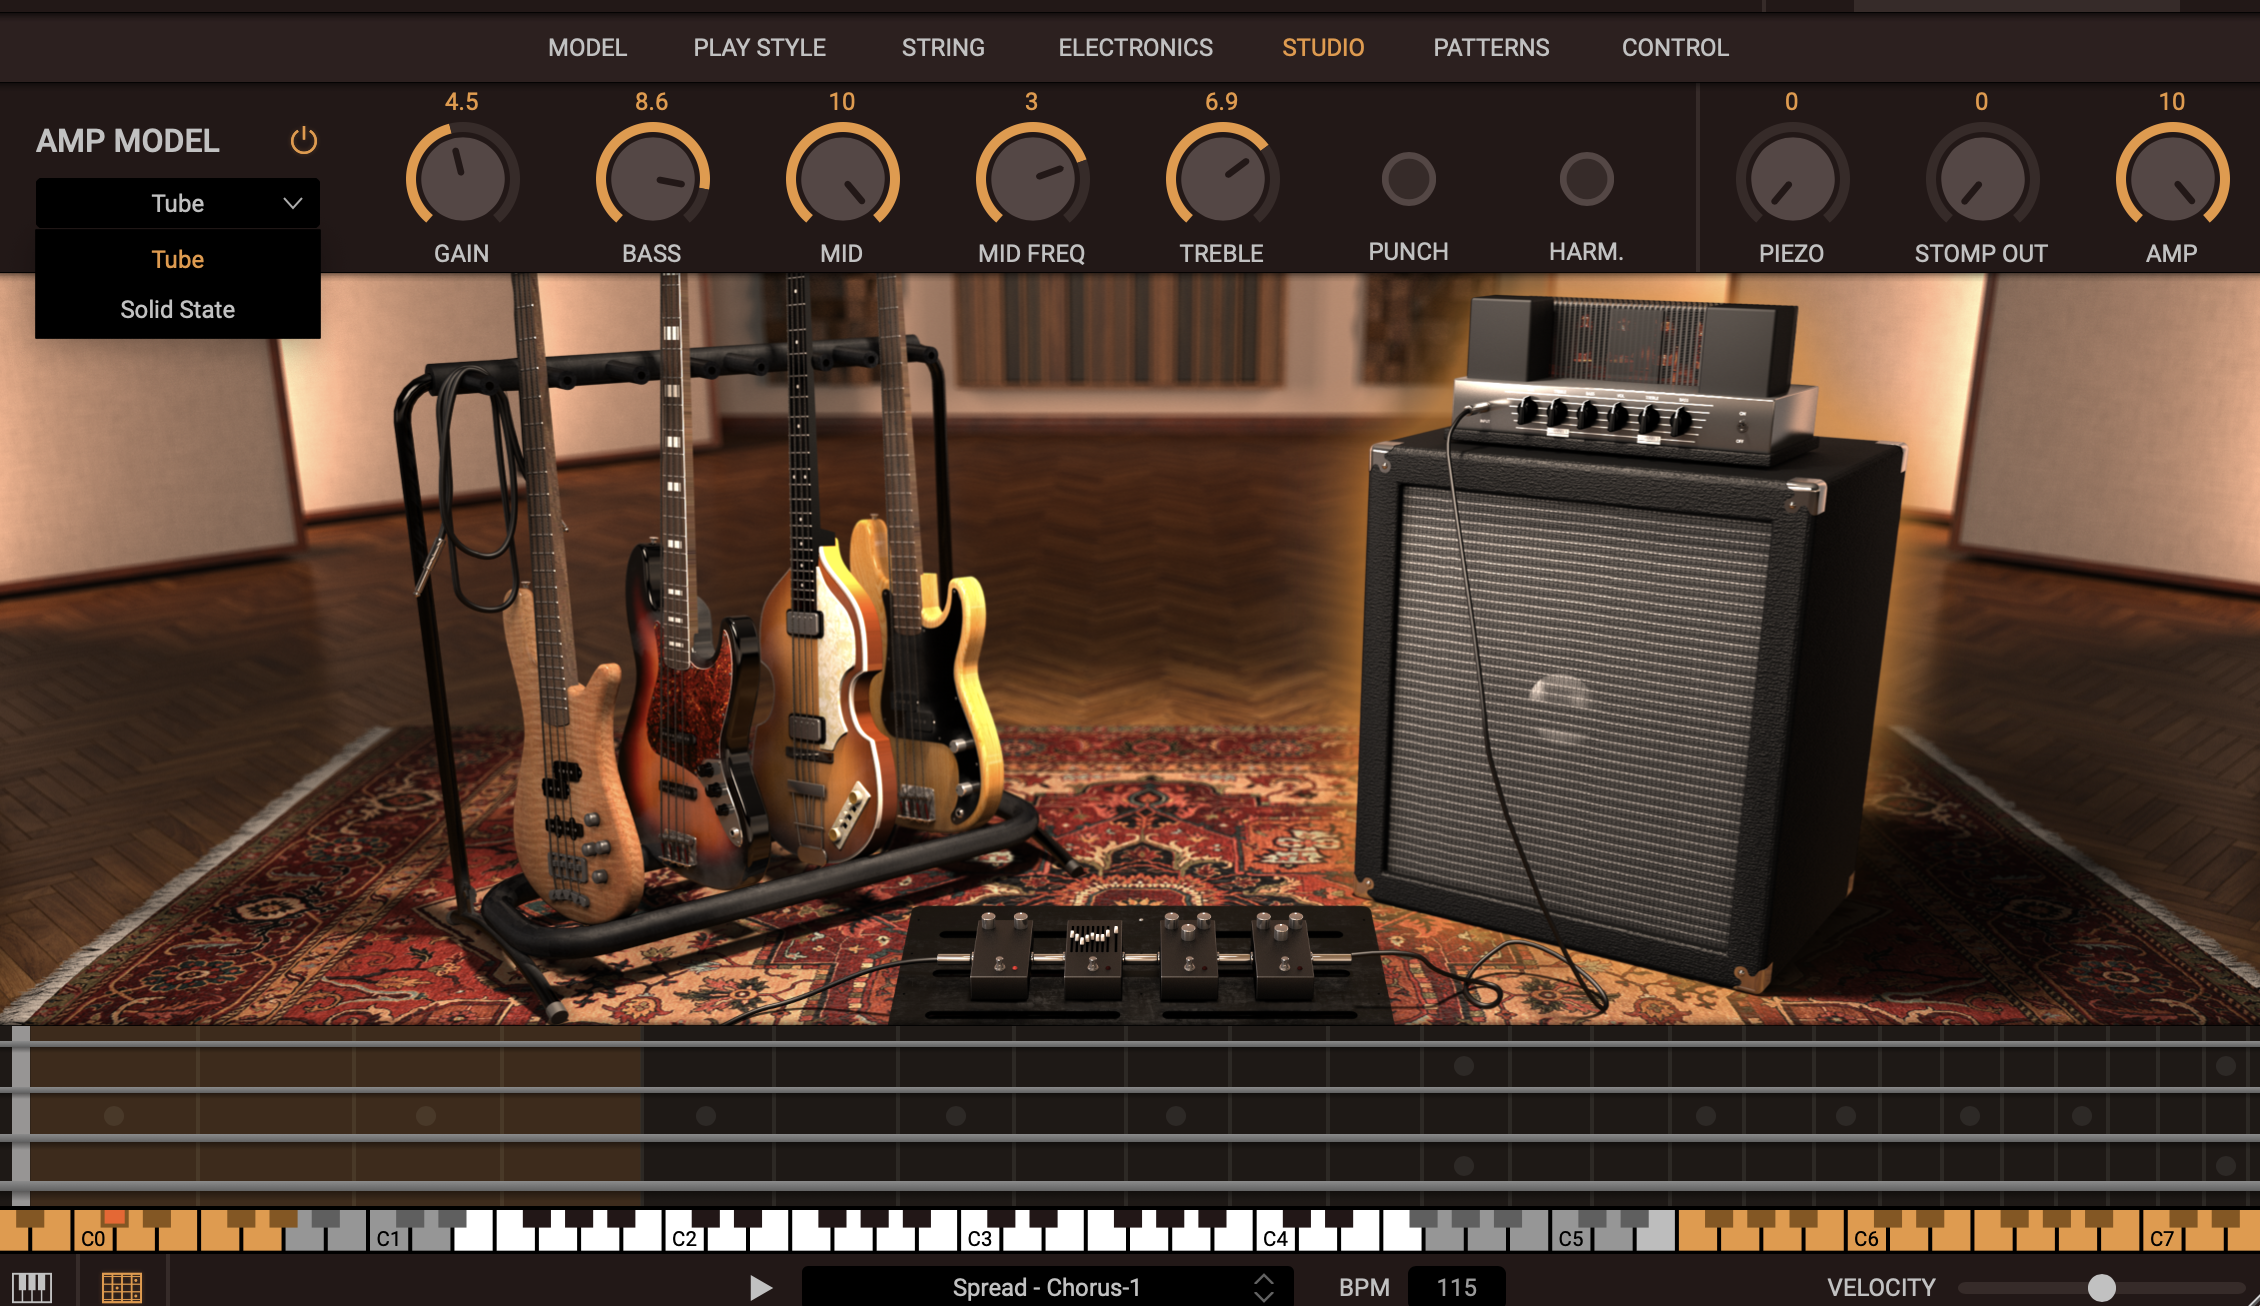Click the AMP level knob
Image resolution: width=2260 pixels, height=1306 pixels.
[x=2171, y=180]
